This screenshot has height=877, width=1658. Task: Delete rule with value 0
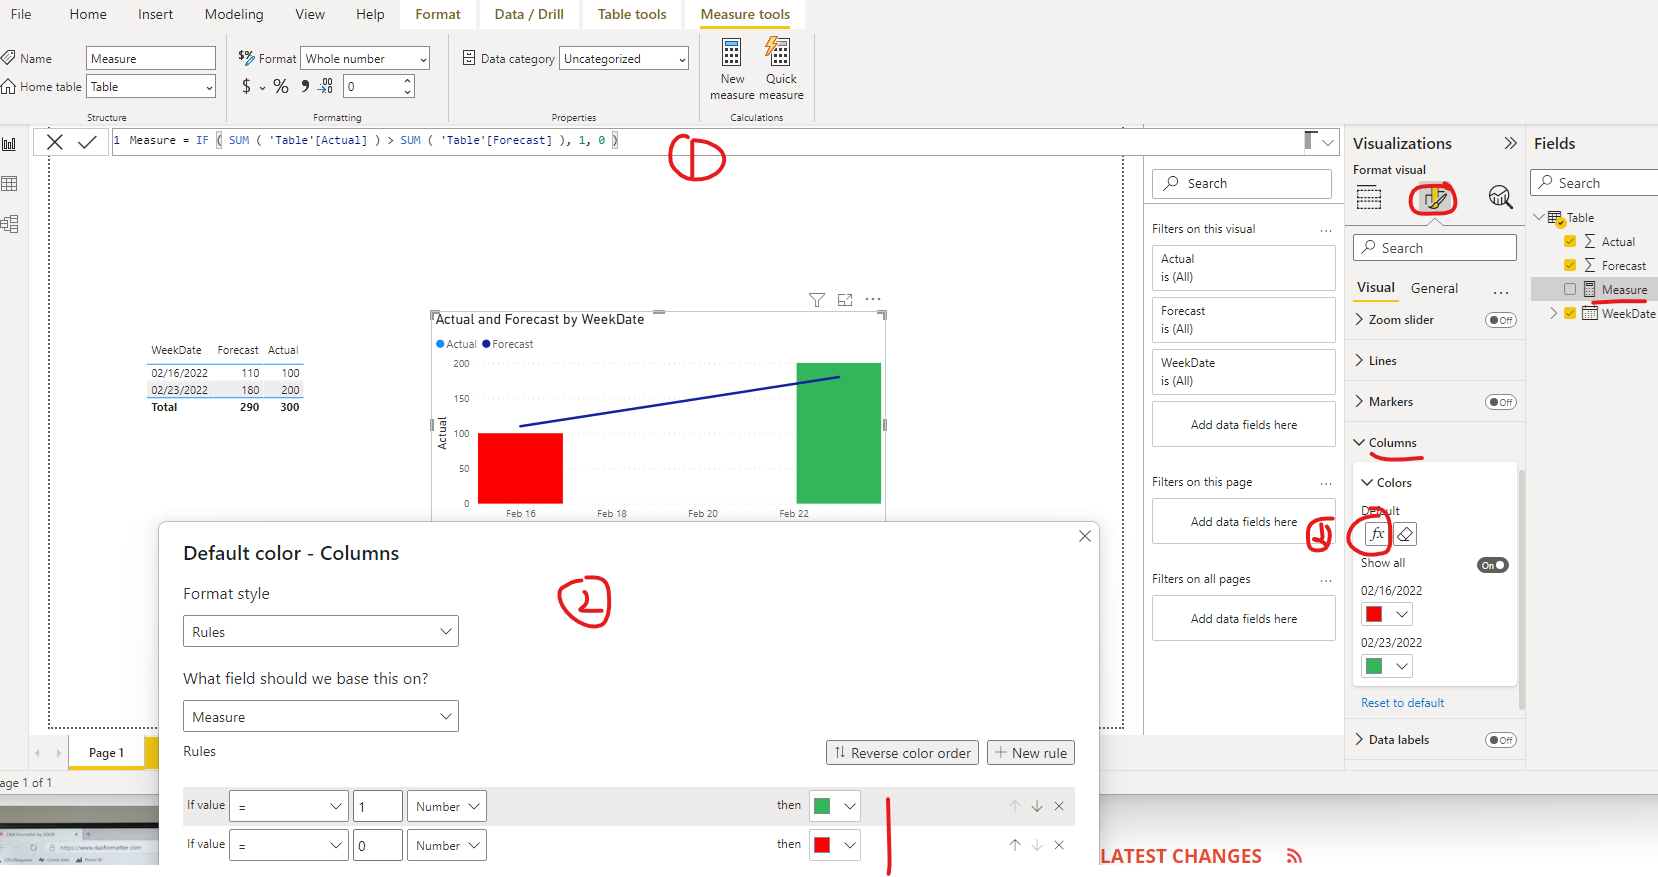[x=1059, y=845]
